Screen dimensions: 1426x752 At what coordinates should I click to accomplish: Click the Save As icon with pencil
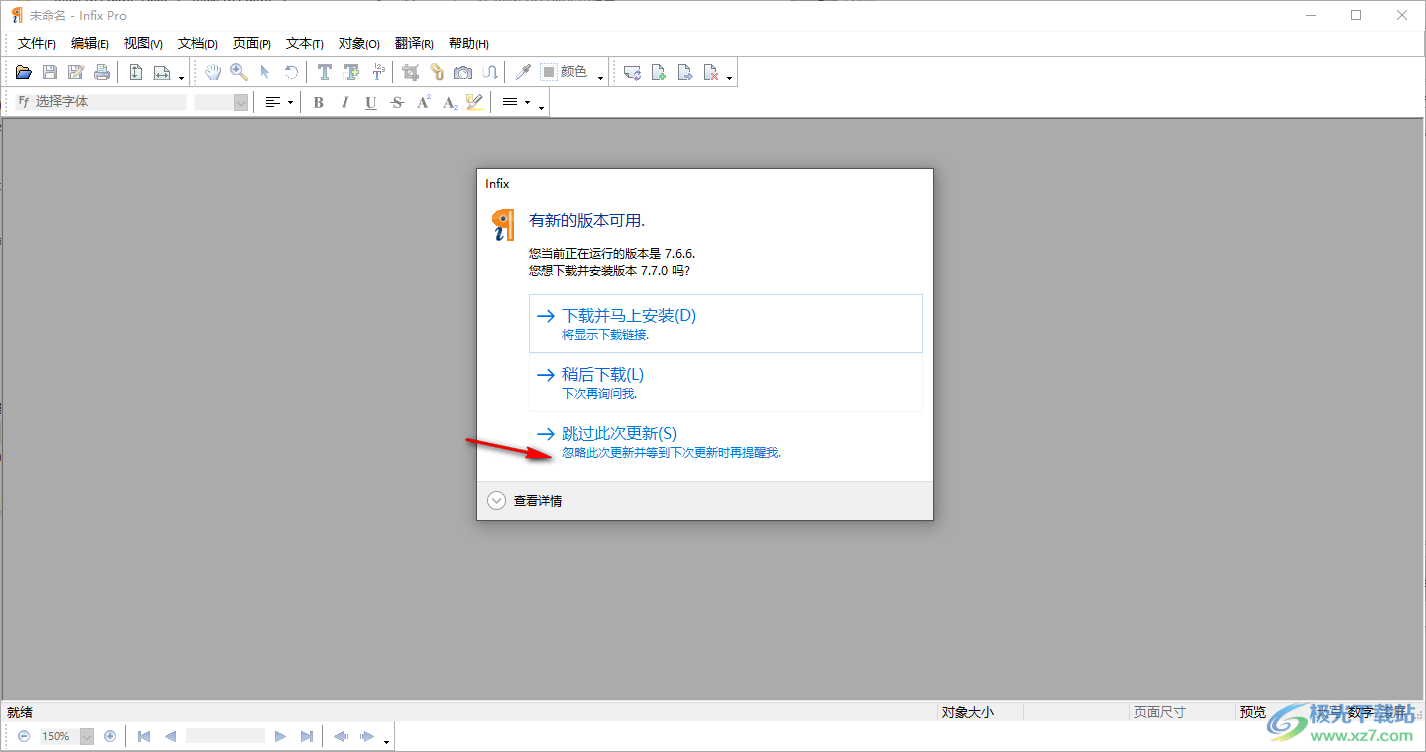point(76,72)
